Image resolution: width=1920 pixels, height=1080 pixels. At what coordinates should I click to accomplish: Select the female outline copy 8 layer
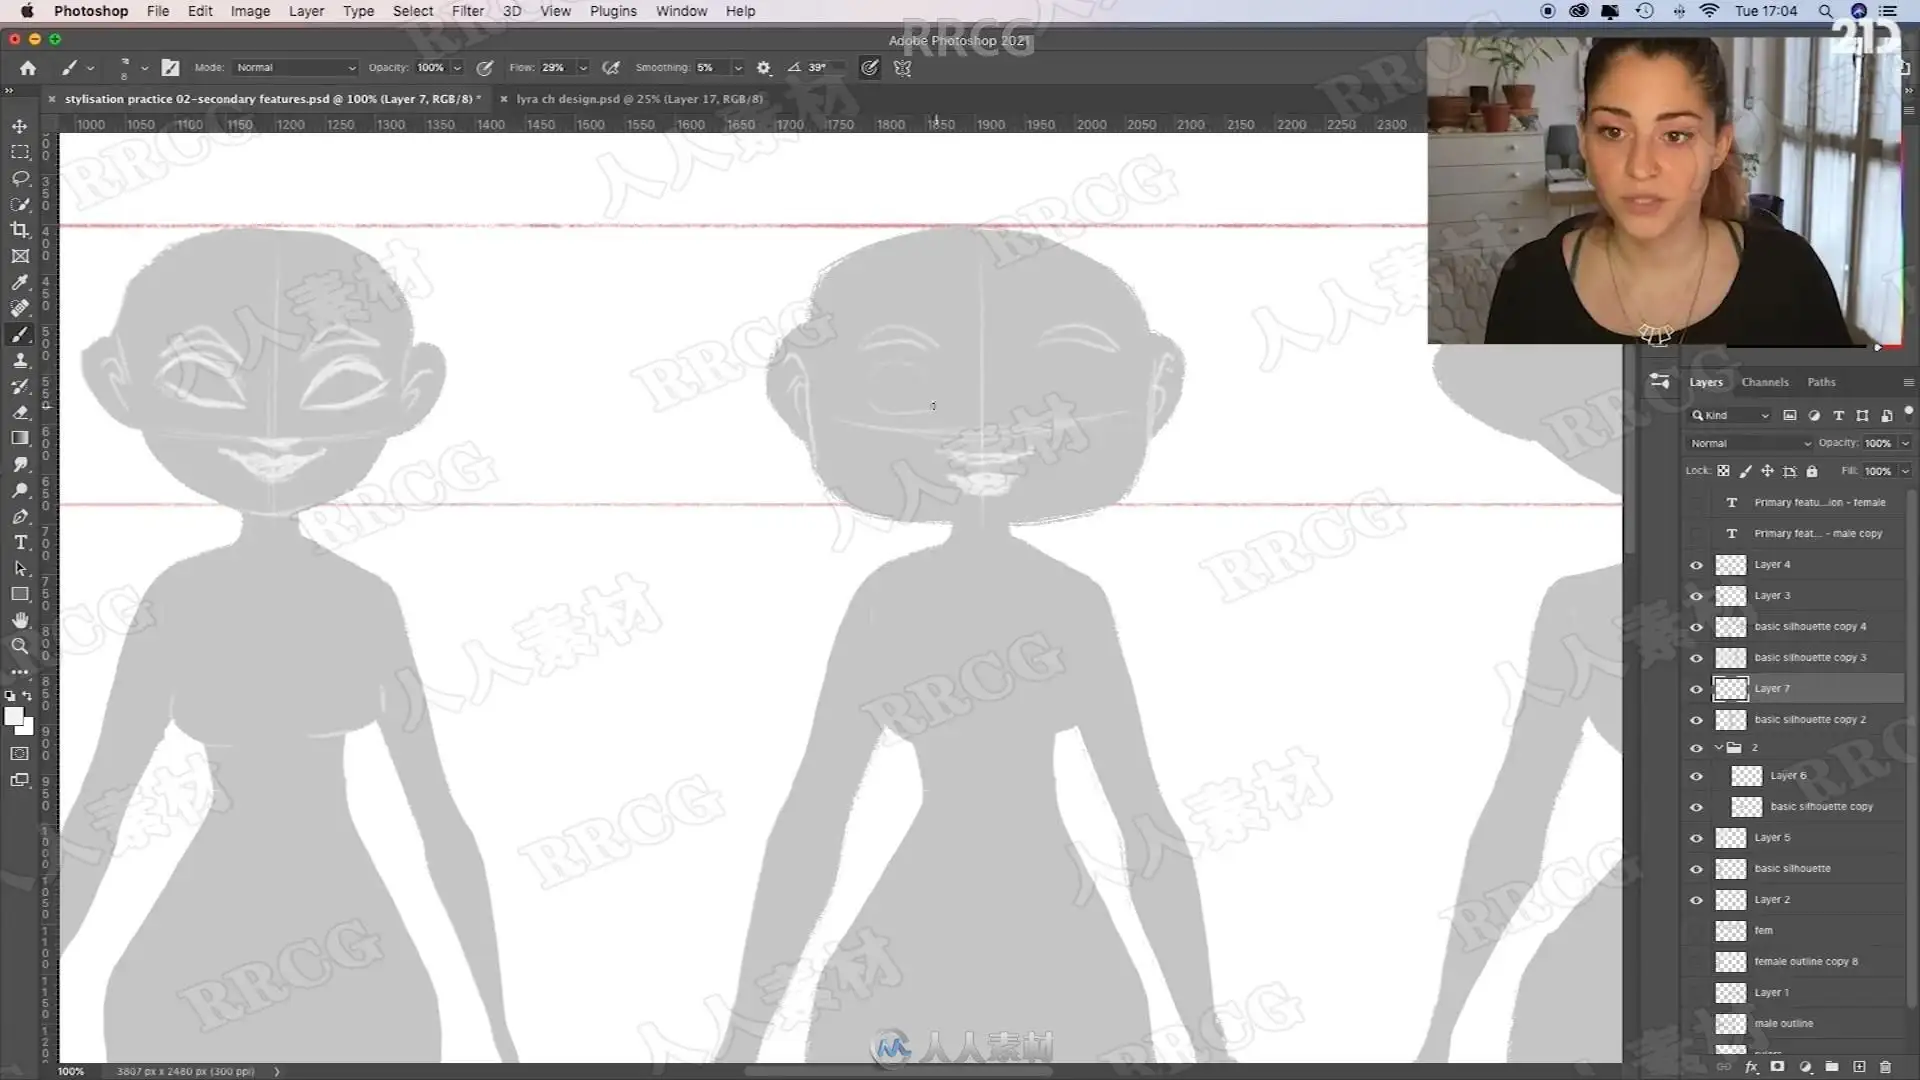(x=1805, y=962)
